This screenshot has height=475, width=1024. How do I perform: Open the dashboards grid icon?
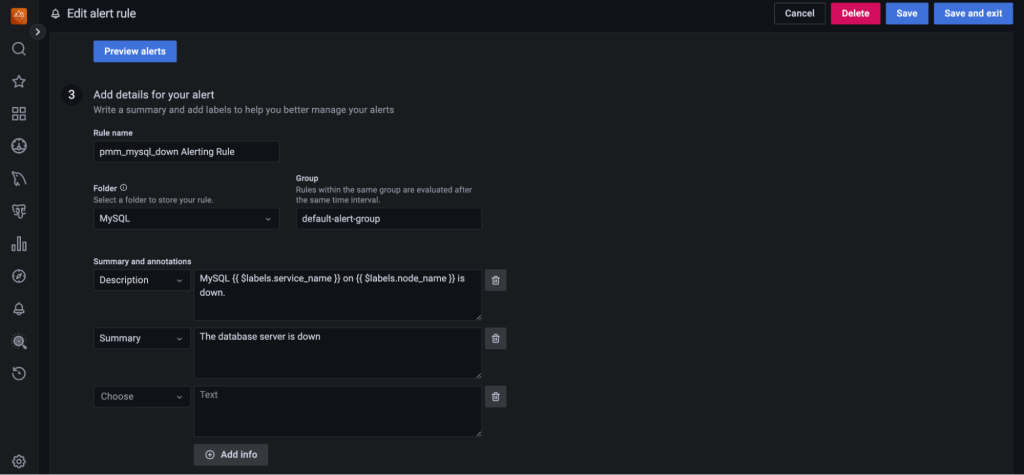[x=18, y=114]
